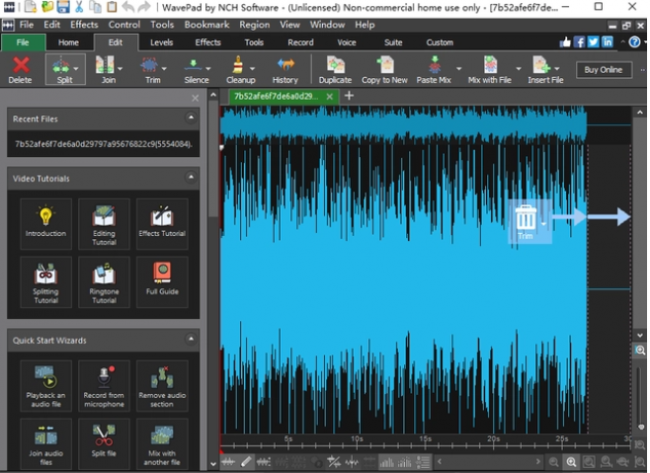Open Join dropdown arrow
Image resolution: width=650 pixels, height=473 pixels.
(120, 68)
